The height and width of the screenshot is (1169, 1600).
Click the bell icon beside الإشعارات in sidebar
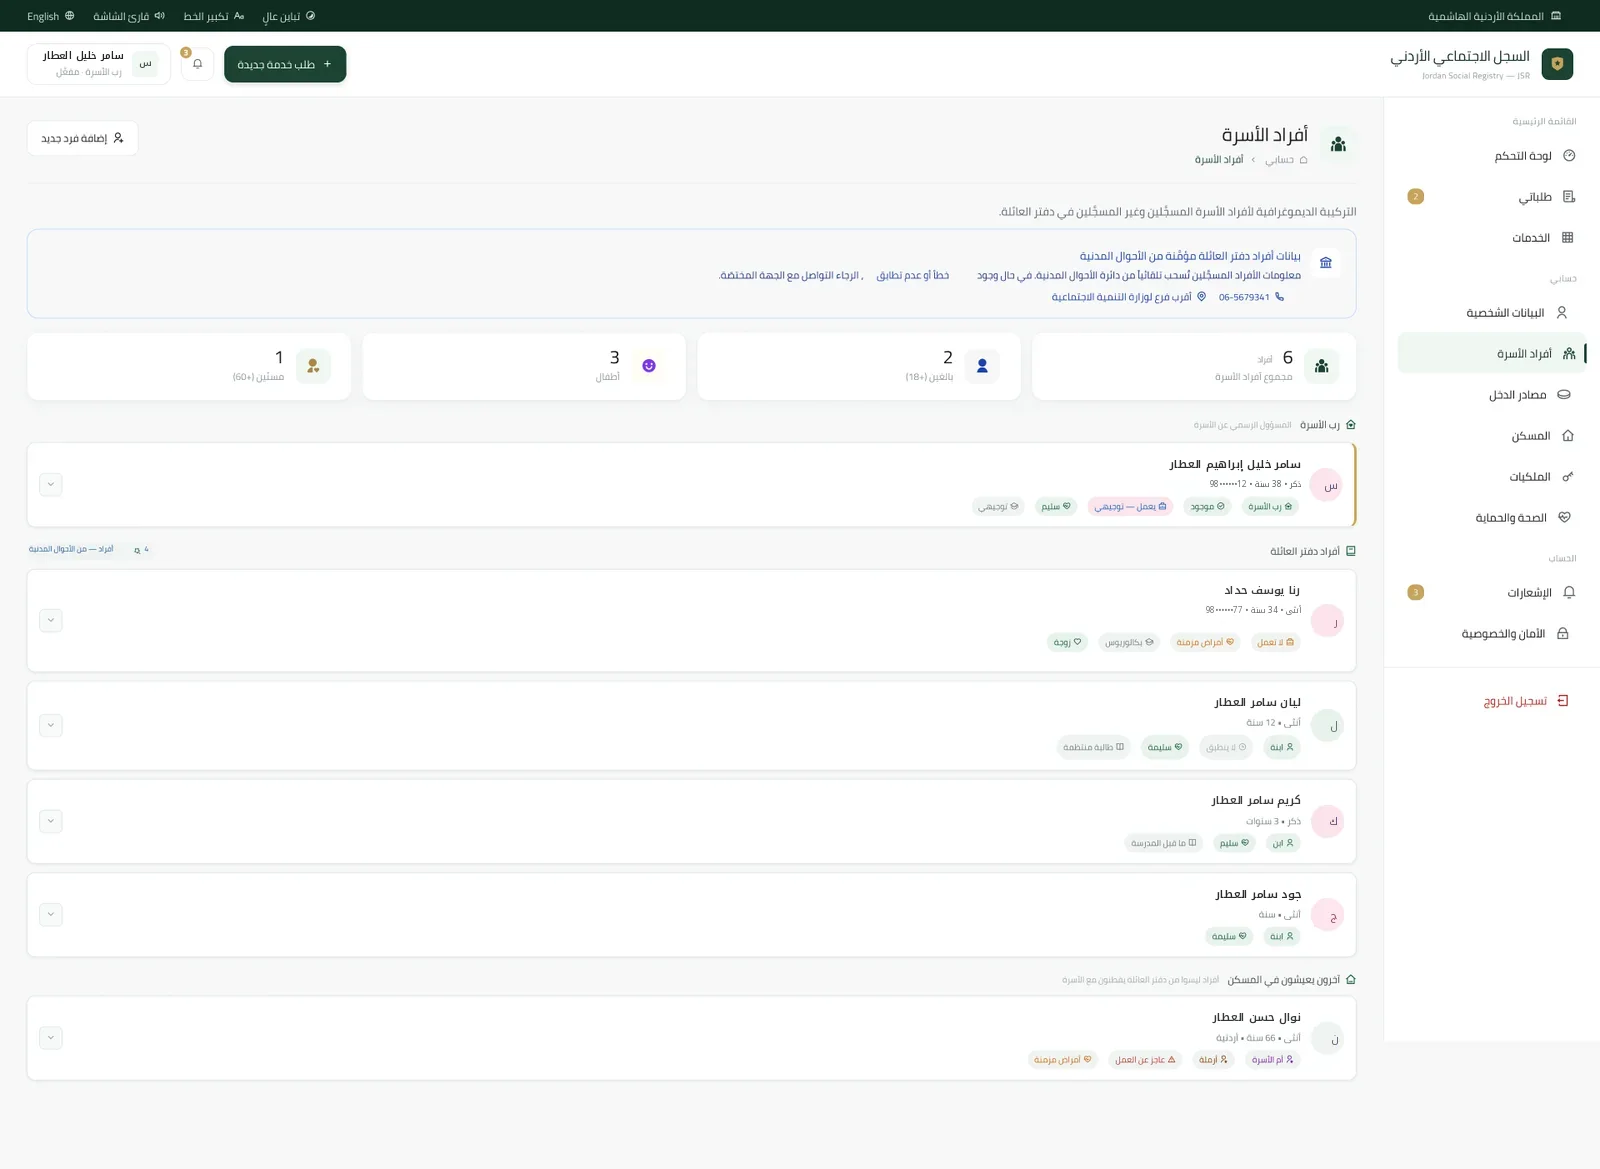click(1569, 593)
